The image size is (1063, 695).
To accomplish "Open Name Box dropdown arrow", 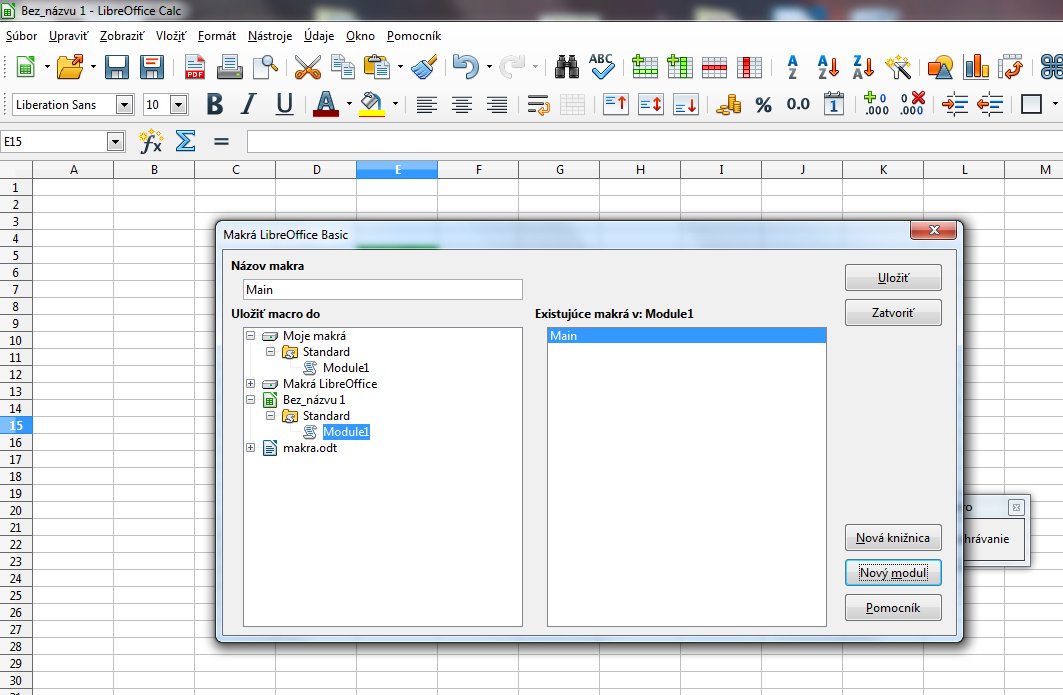I will (x=116, y=142).
